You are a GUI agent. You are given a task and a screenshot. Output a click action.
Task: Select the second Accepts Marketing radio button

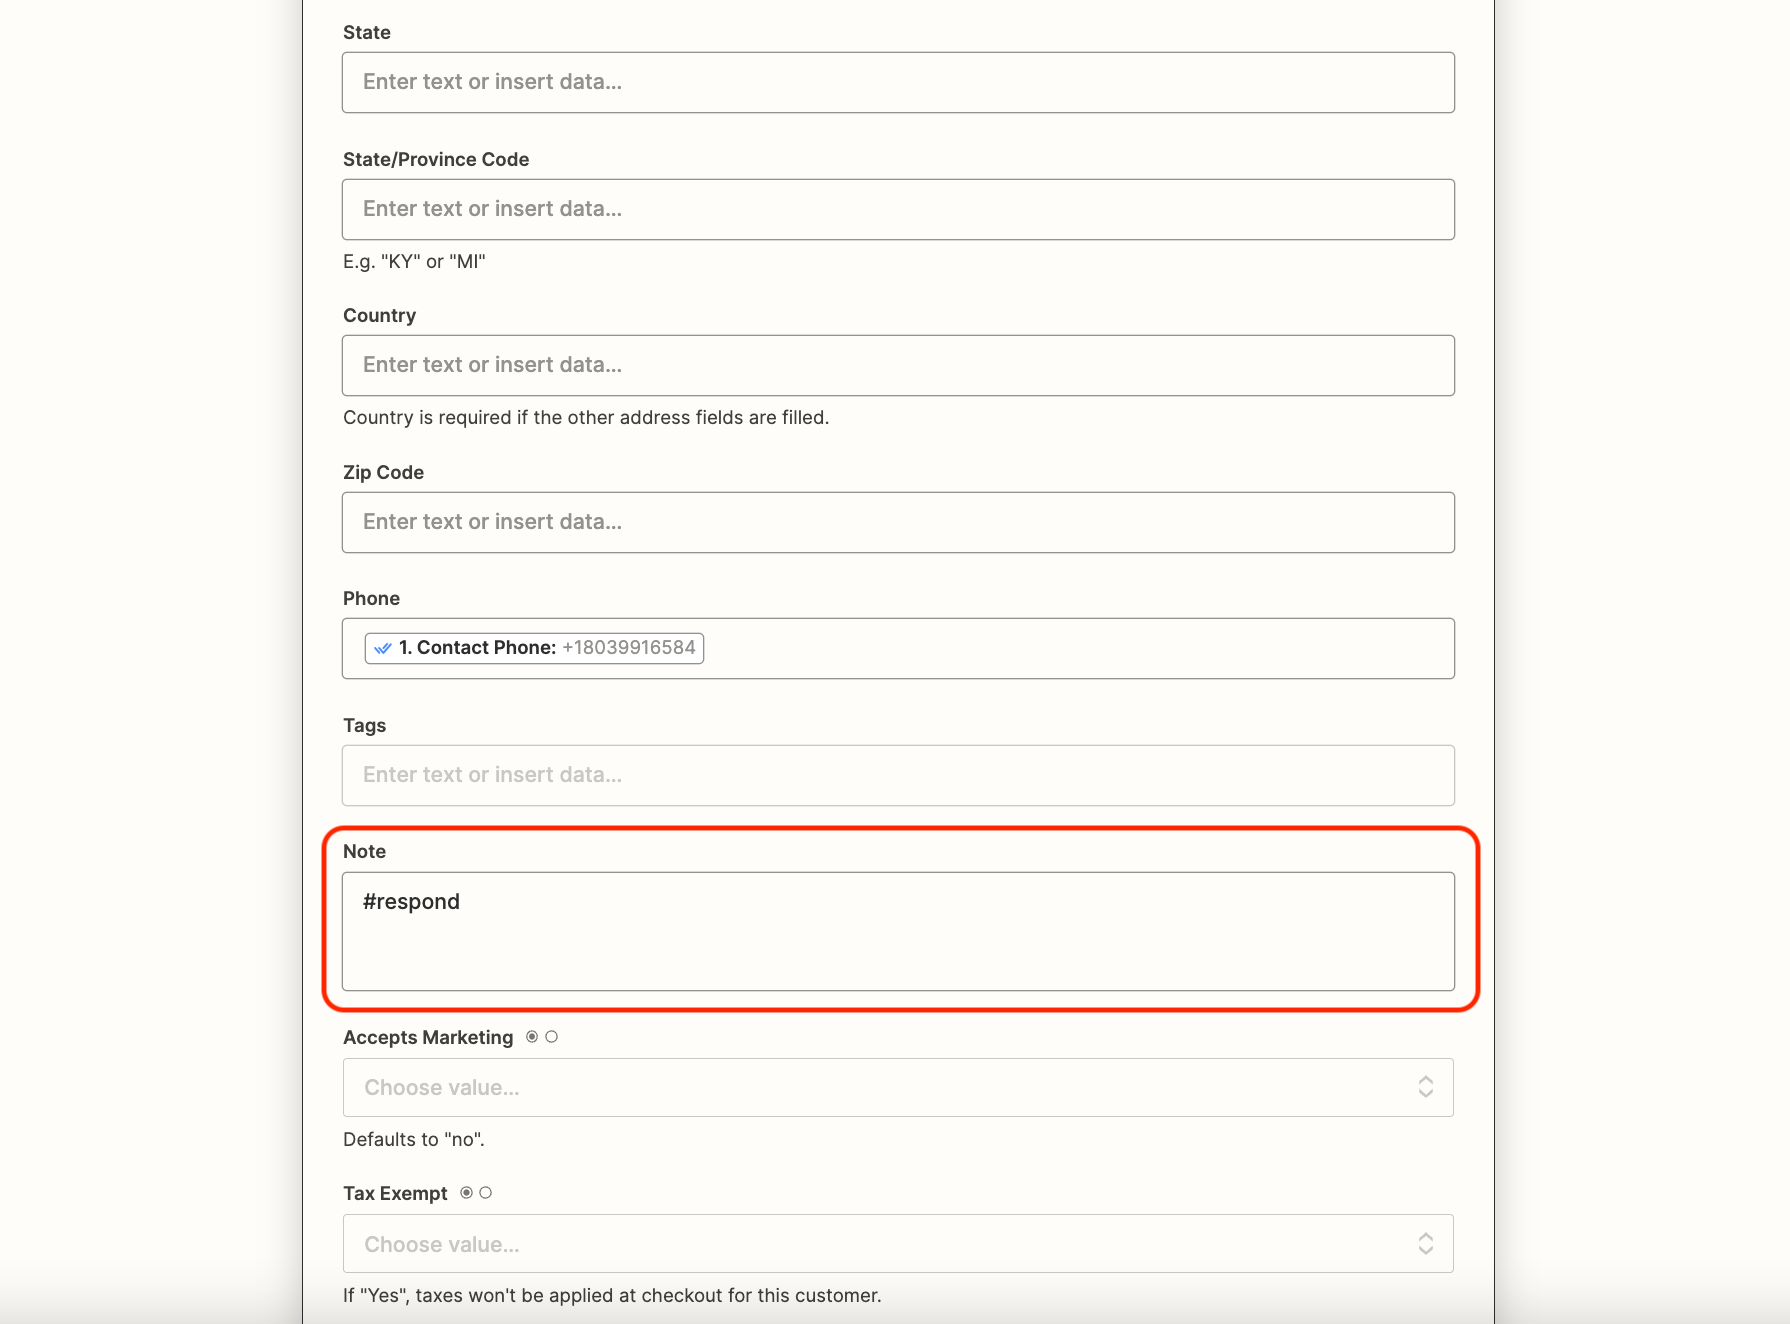[x=551, y=1037]
